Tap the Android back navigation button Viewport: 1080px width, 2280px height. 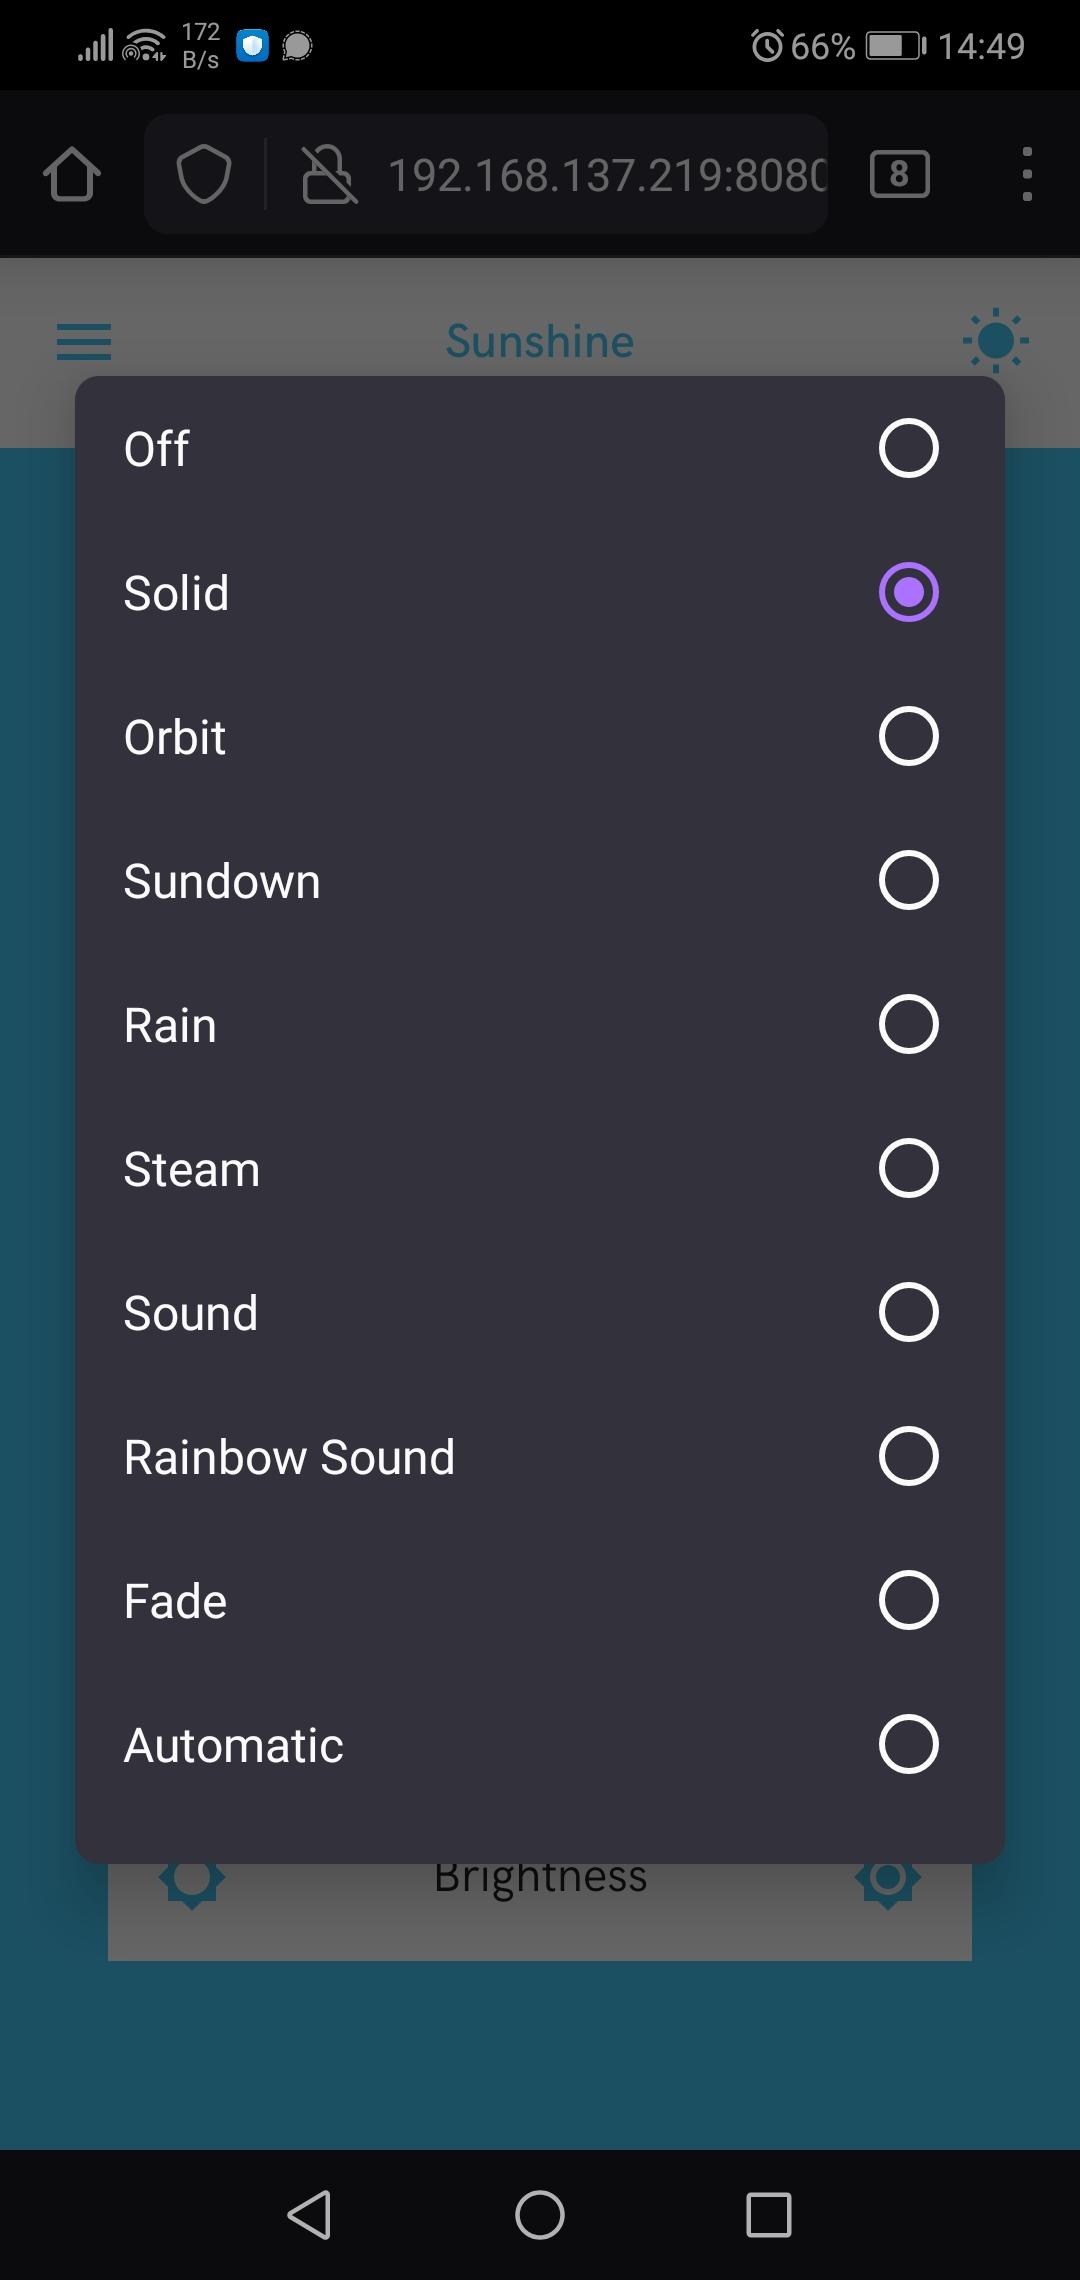pyautogui.click(x=310, y=2214)
